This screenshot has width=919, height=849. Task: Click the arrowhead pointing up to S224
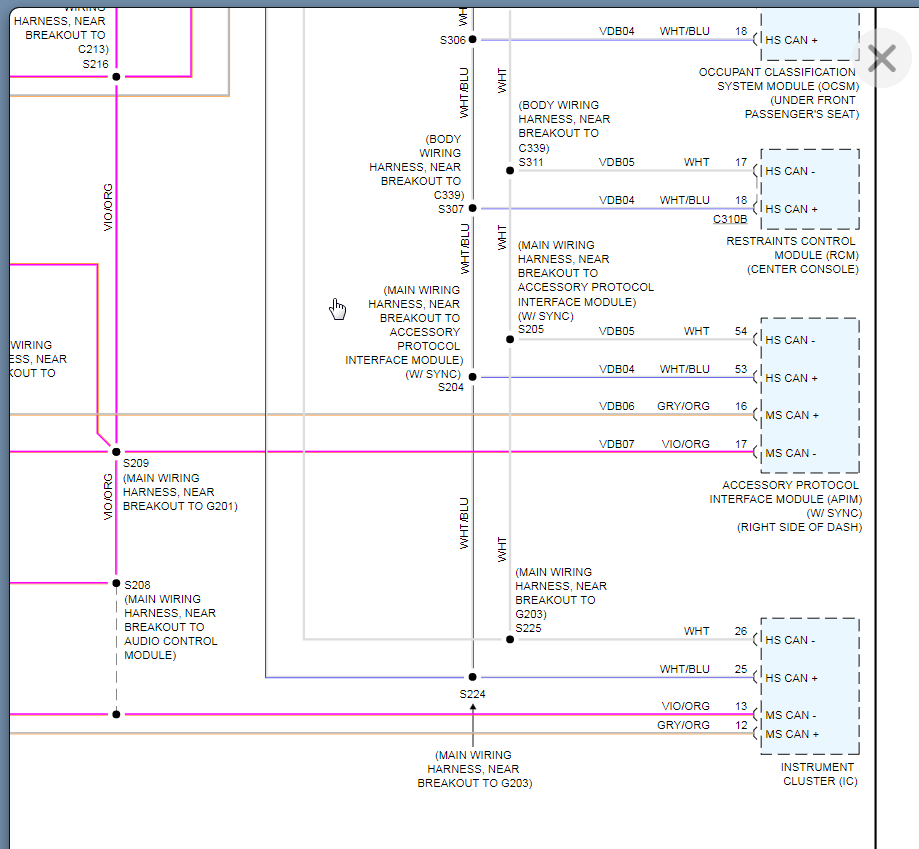[473, 708]
